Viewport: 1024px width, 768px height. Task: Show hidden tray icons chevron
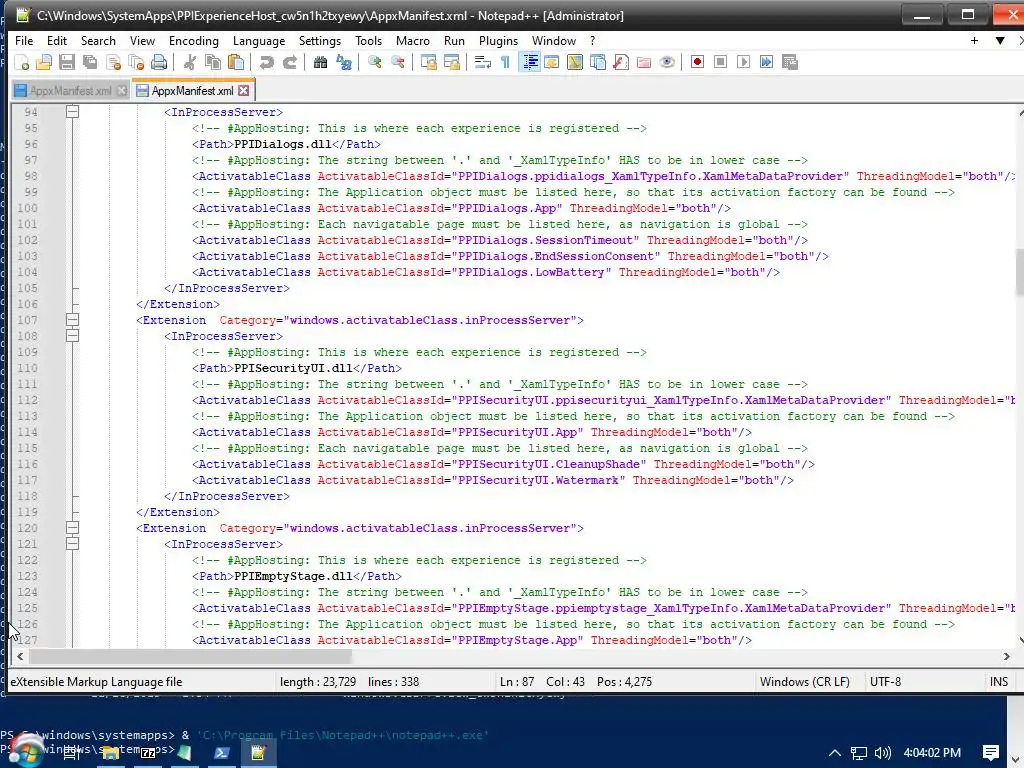[x=835, y=753]
